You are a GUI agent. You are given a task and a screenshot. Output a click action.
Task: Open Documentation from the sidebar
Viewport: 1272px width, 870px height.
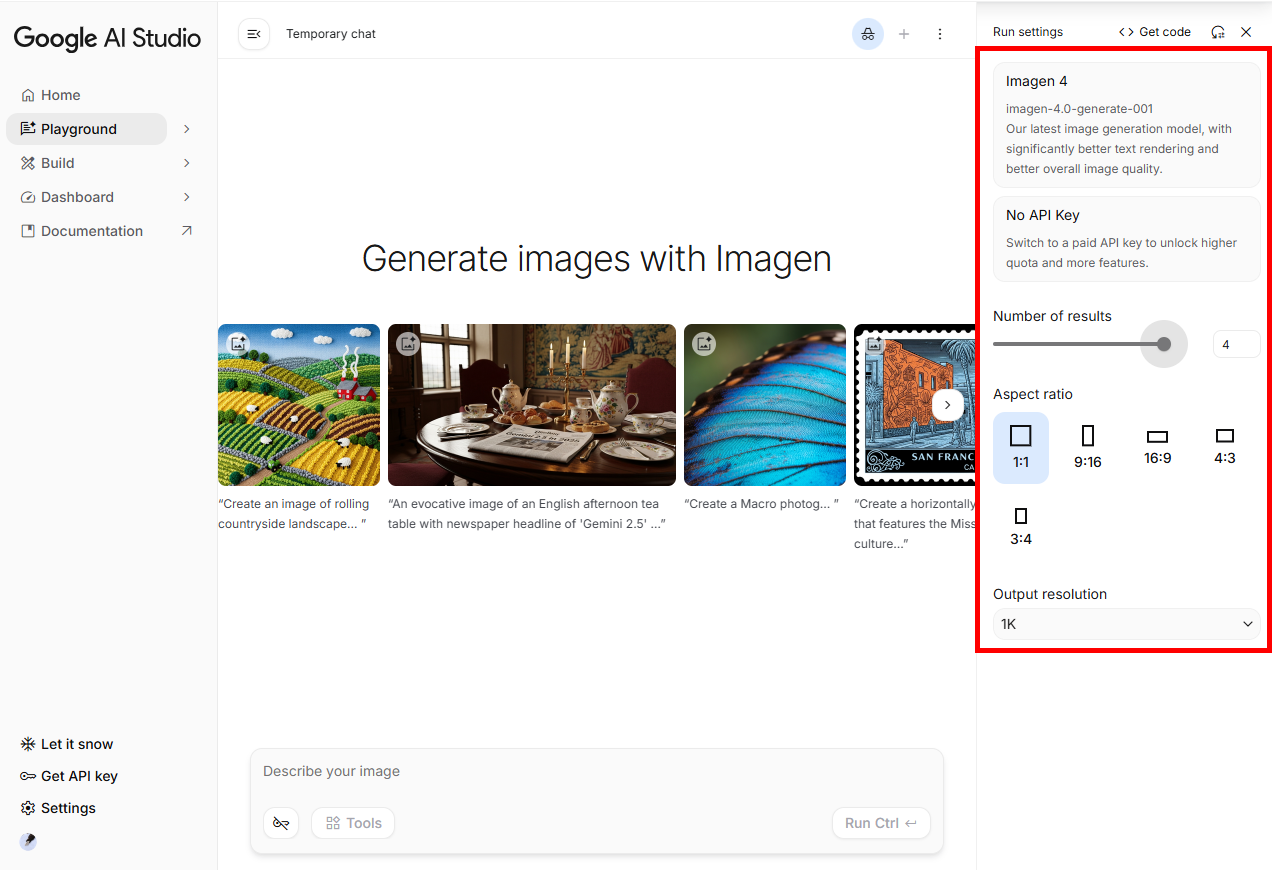pos(92,231)
